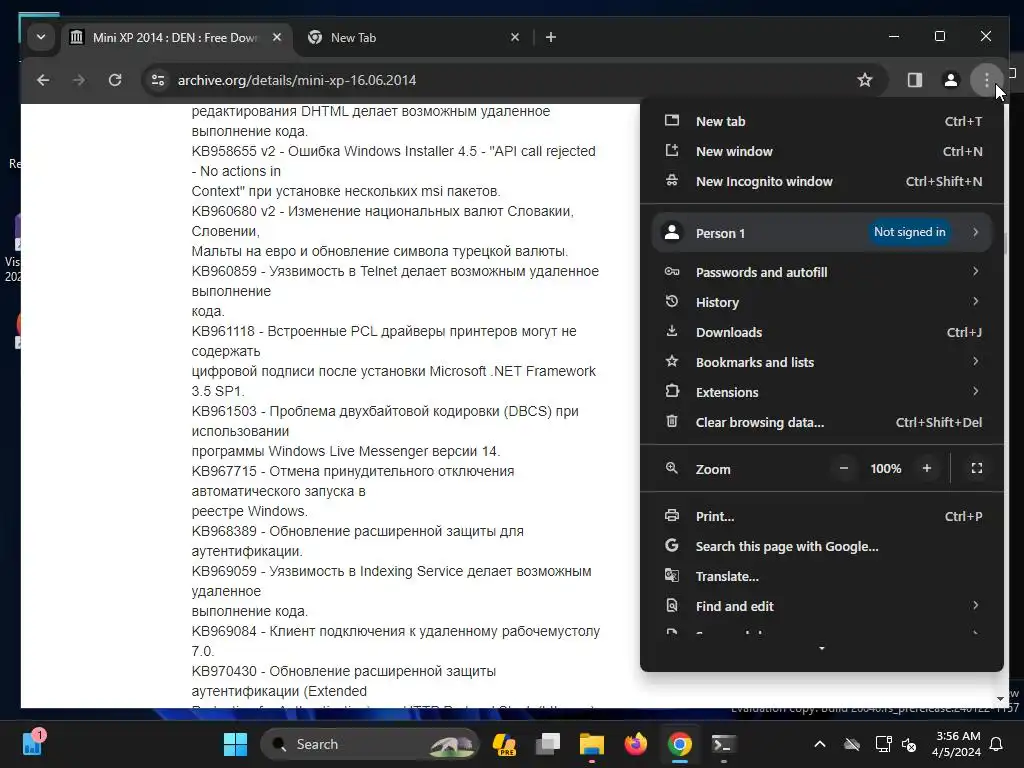Toggle the side panel icon
The width and height of the screenshot is (1024, 768).
[x=914, y=80]
